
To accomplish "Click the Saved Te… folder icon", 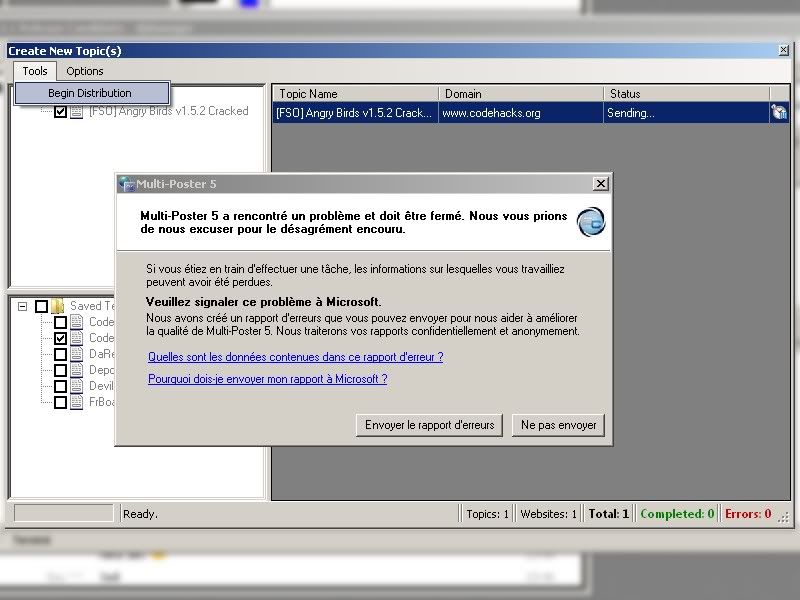I will 58,306.
